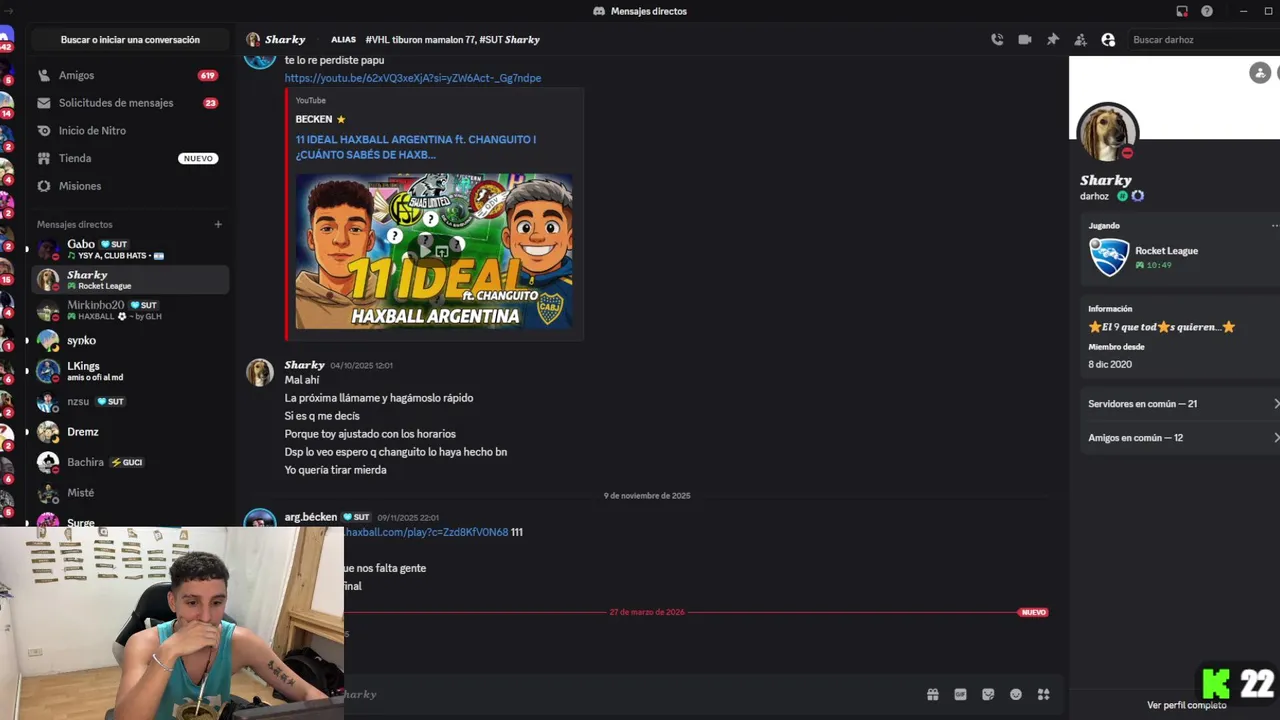The height and width of the screenshot is (720, 1280).
Task: Open Solicitudes de mensajes
Action: [x=130, y=103]
